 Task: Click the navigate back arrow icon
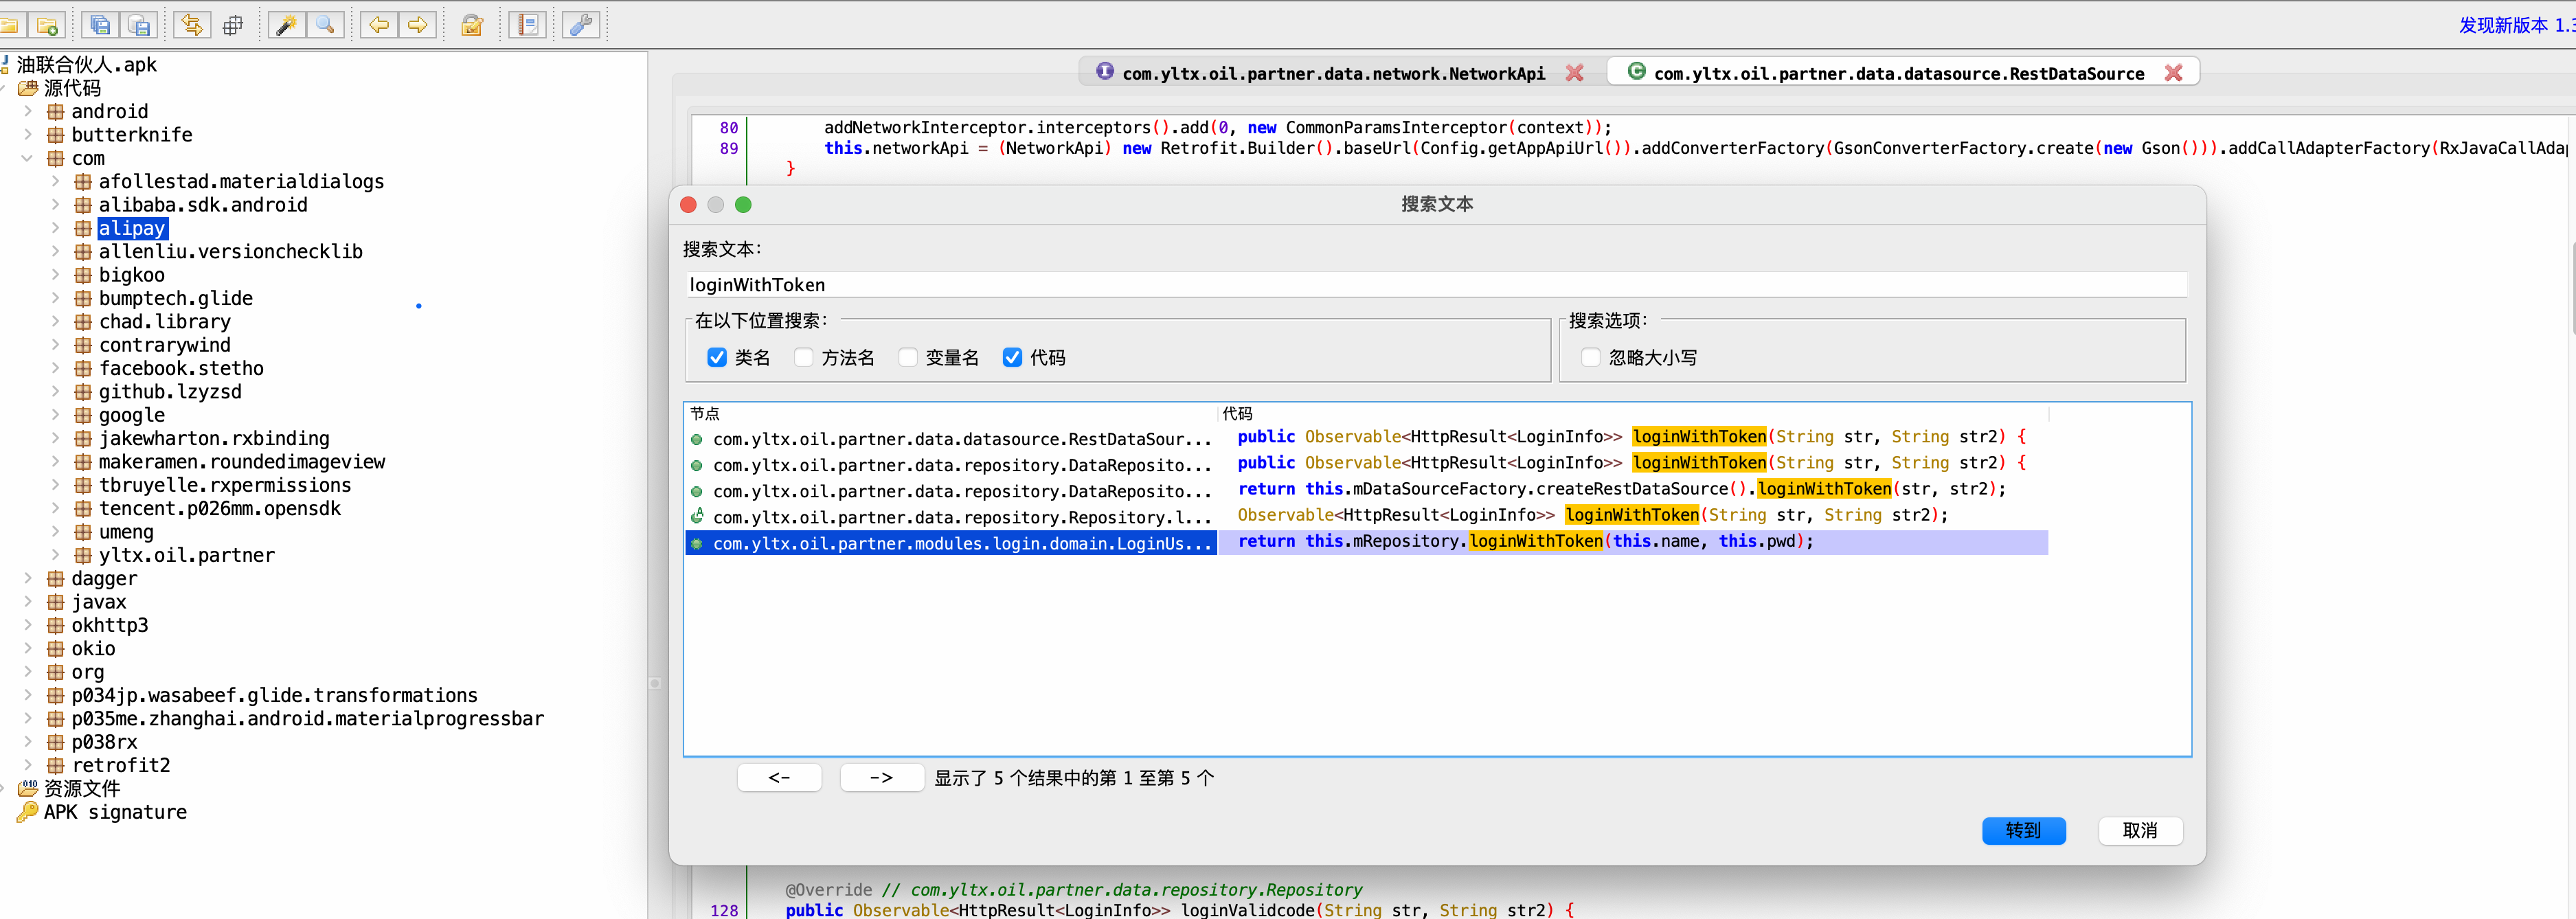[x=379, y=25]
